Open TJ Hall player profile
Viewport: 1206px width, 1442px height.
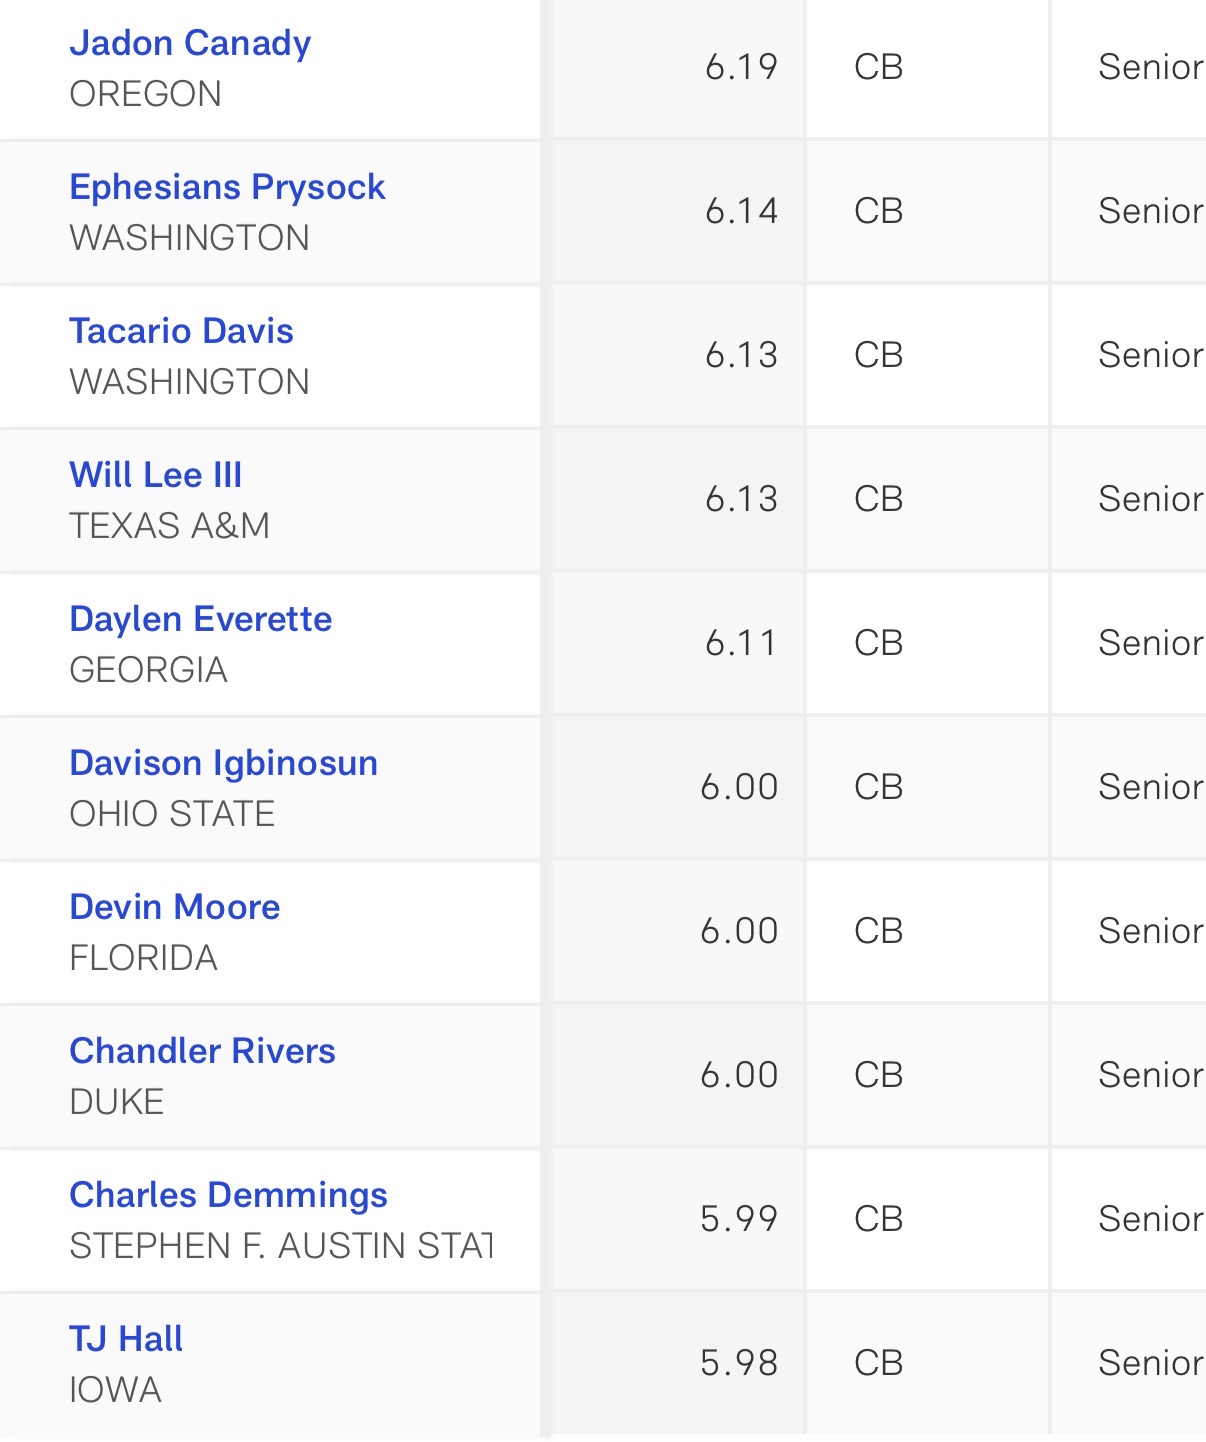tap(126, 1339)
